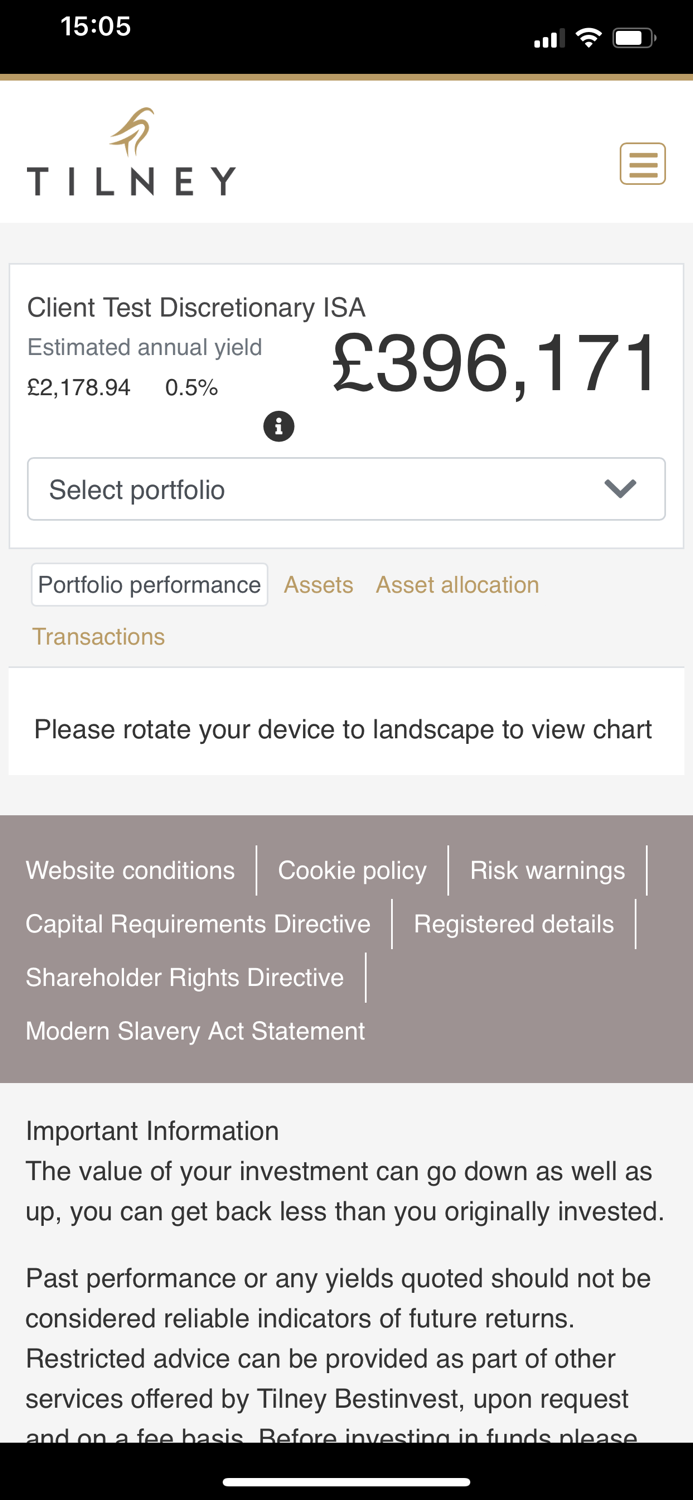Screen dimensions: 693x1500
Task: Open the Assets tab
Action: point(318,585)
